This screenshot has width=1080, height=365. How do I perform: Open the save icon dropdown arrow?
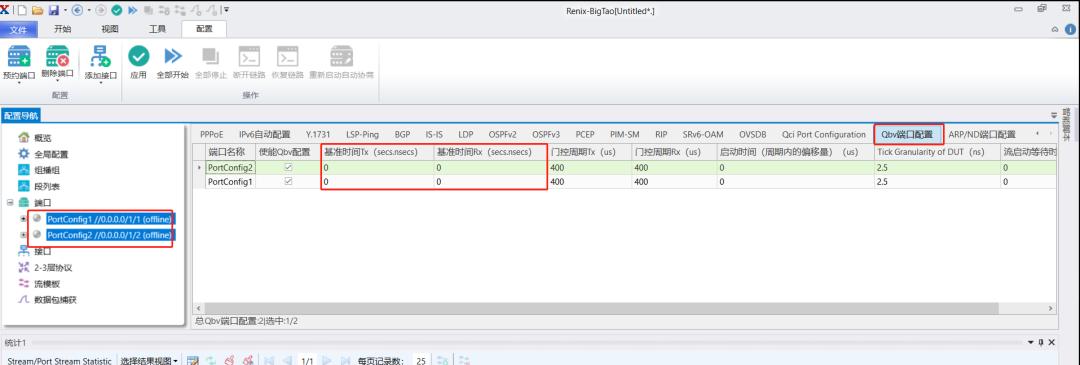(x=65, y=10)
